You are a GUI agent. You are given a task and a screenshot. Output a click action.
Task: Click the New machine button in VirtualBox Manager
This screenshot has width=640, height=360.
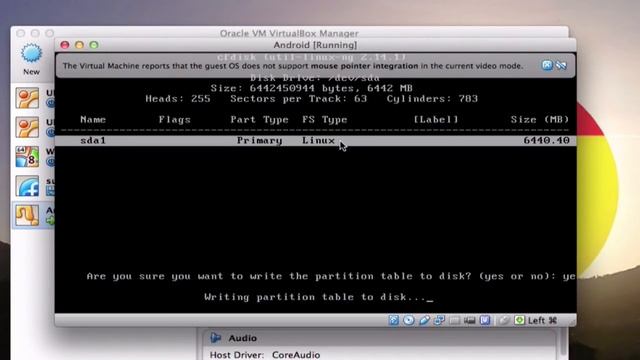[31, 59]
